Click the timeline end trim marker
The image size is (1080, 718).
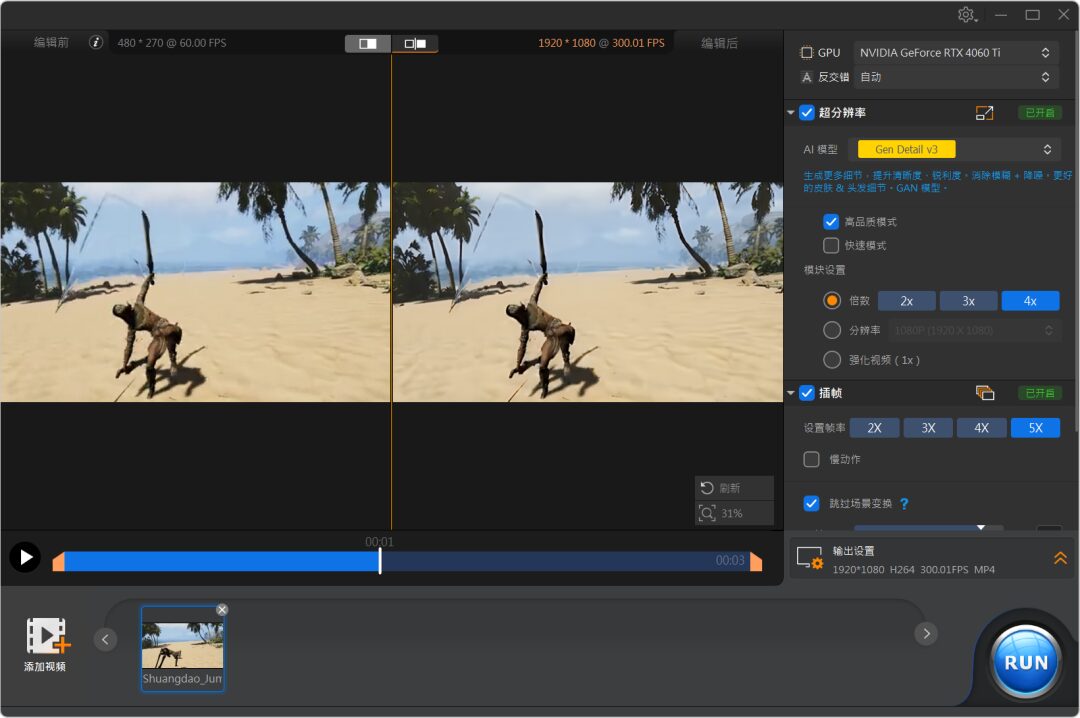(x=756, y=562)
